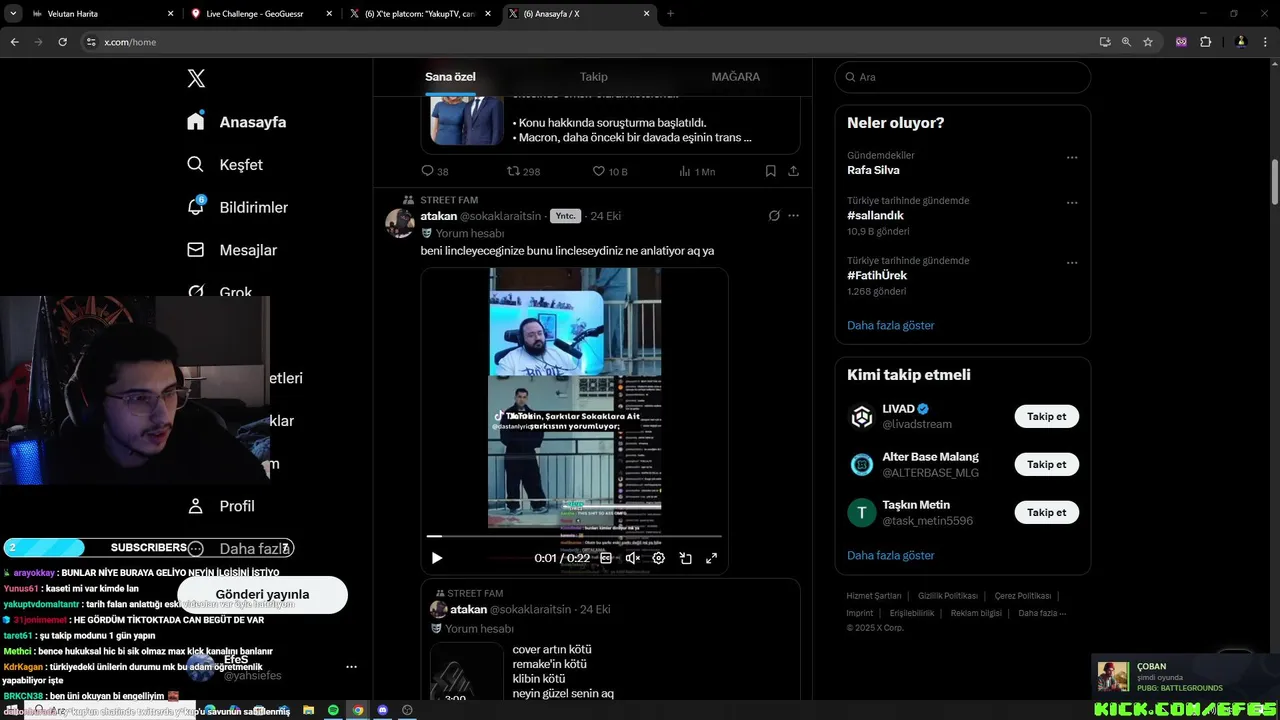Play the embedded video
Image resolution: width=1280 pixels, height=720 pixels.
[436, 558]
